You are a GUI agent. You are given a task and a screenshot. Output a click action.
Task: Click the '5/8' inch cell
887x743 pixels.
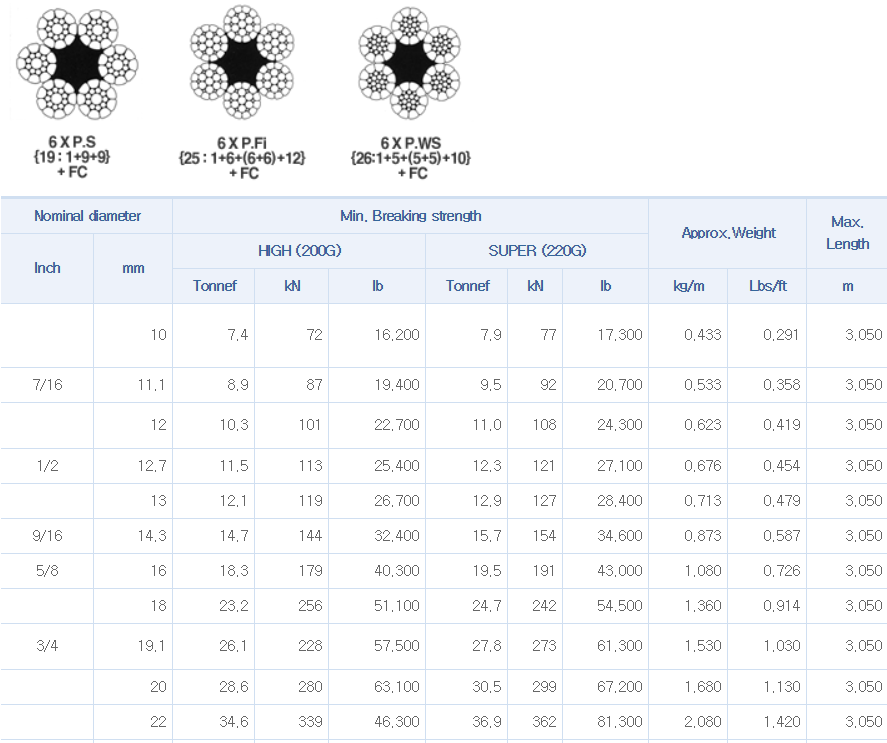pyautogui.click(x=48, y=570)
